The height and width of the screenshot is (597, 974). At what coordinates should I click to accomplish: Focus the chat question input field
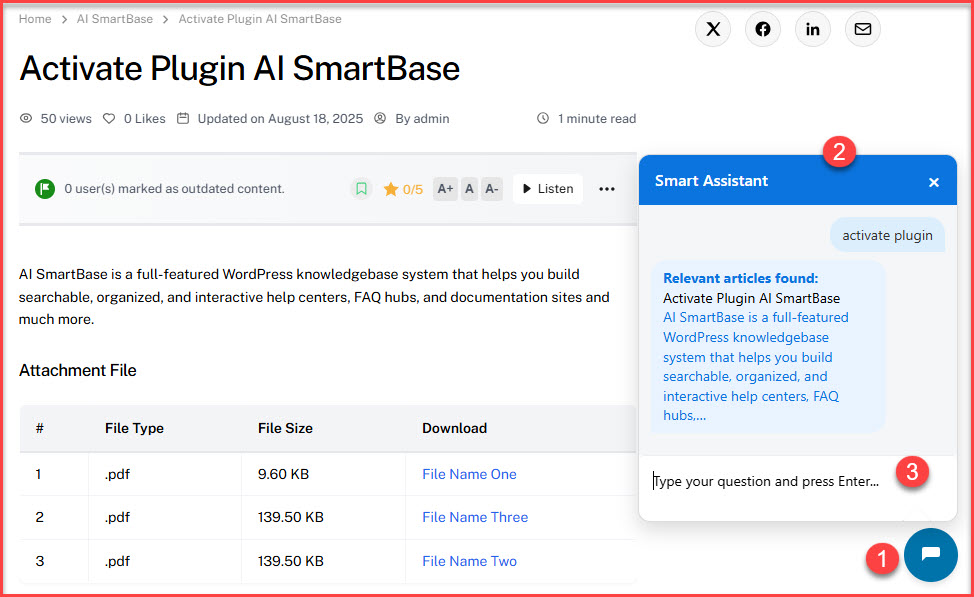(770, 481)
